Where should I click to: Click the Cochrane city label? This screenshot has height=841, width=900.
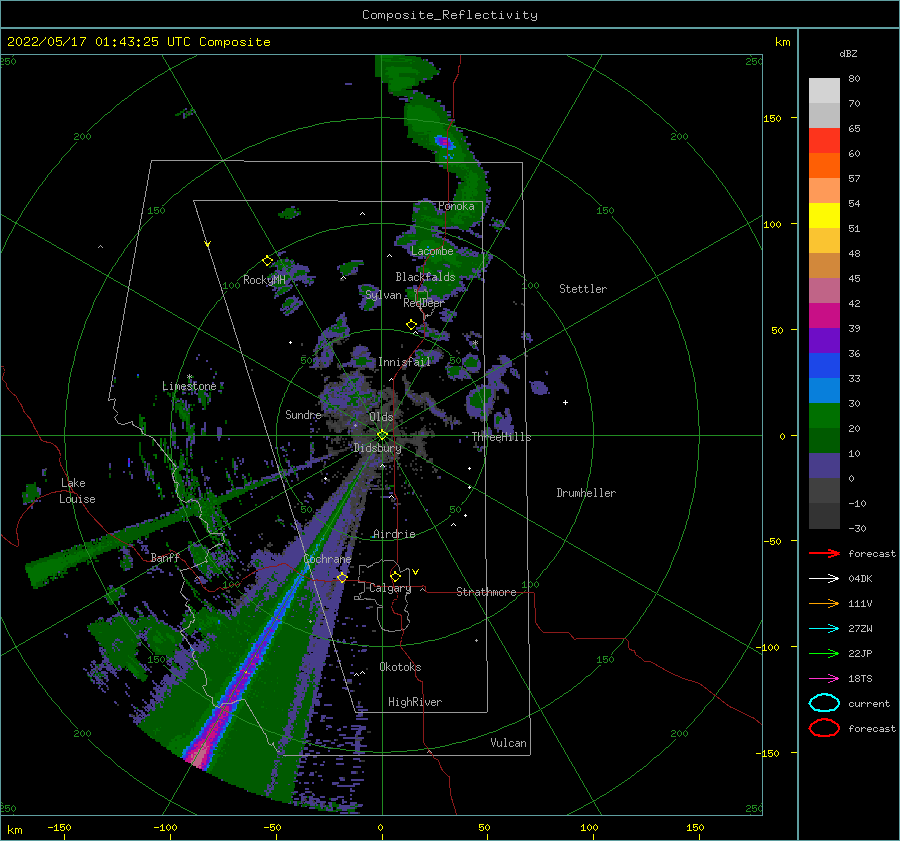[327, 559]
